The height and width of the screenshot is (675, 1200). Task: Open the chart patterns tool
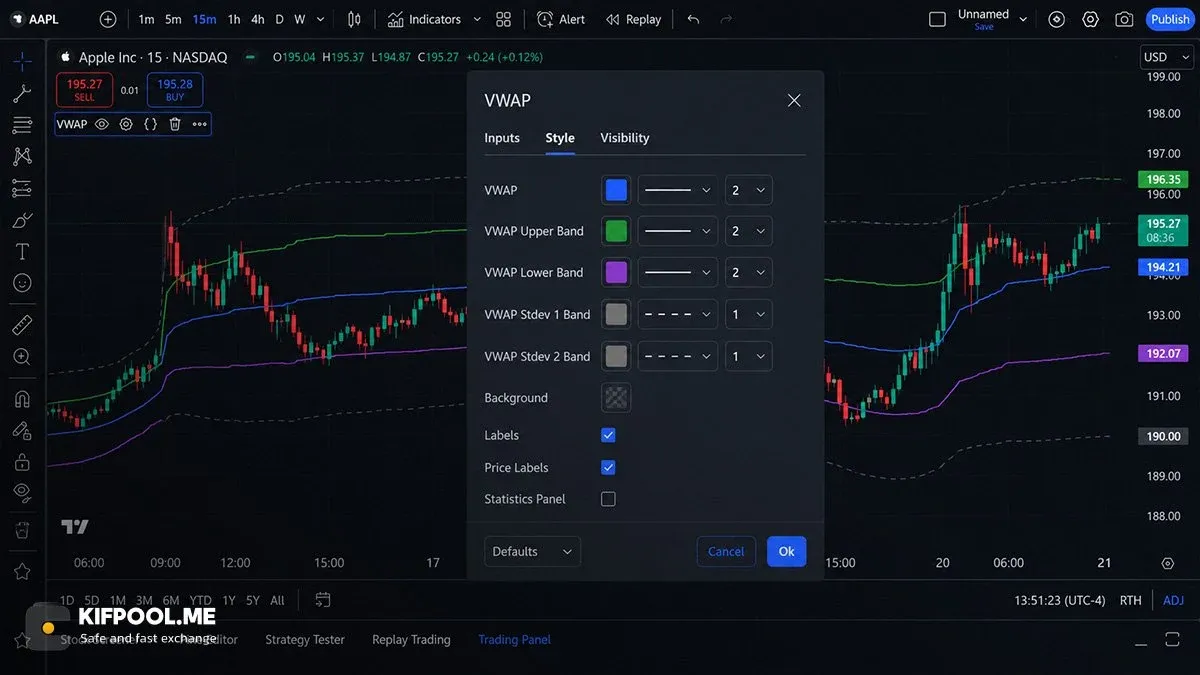click(x=22, y=156)
